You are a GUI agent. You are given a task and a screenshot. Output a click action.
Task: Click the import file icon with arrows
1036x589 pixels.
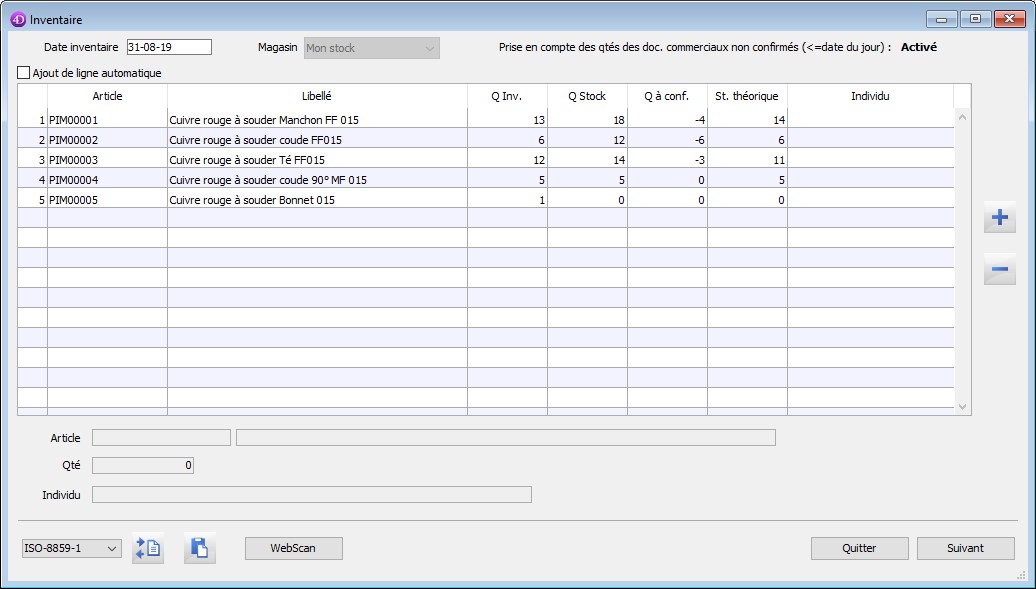[148, 548]
